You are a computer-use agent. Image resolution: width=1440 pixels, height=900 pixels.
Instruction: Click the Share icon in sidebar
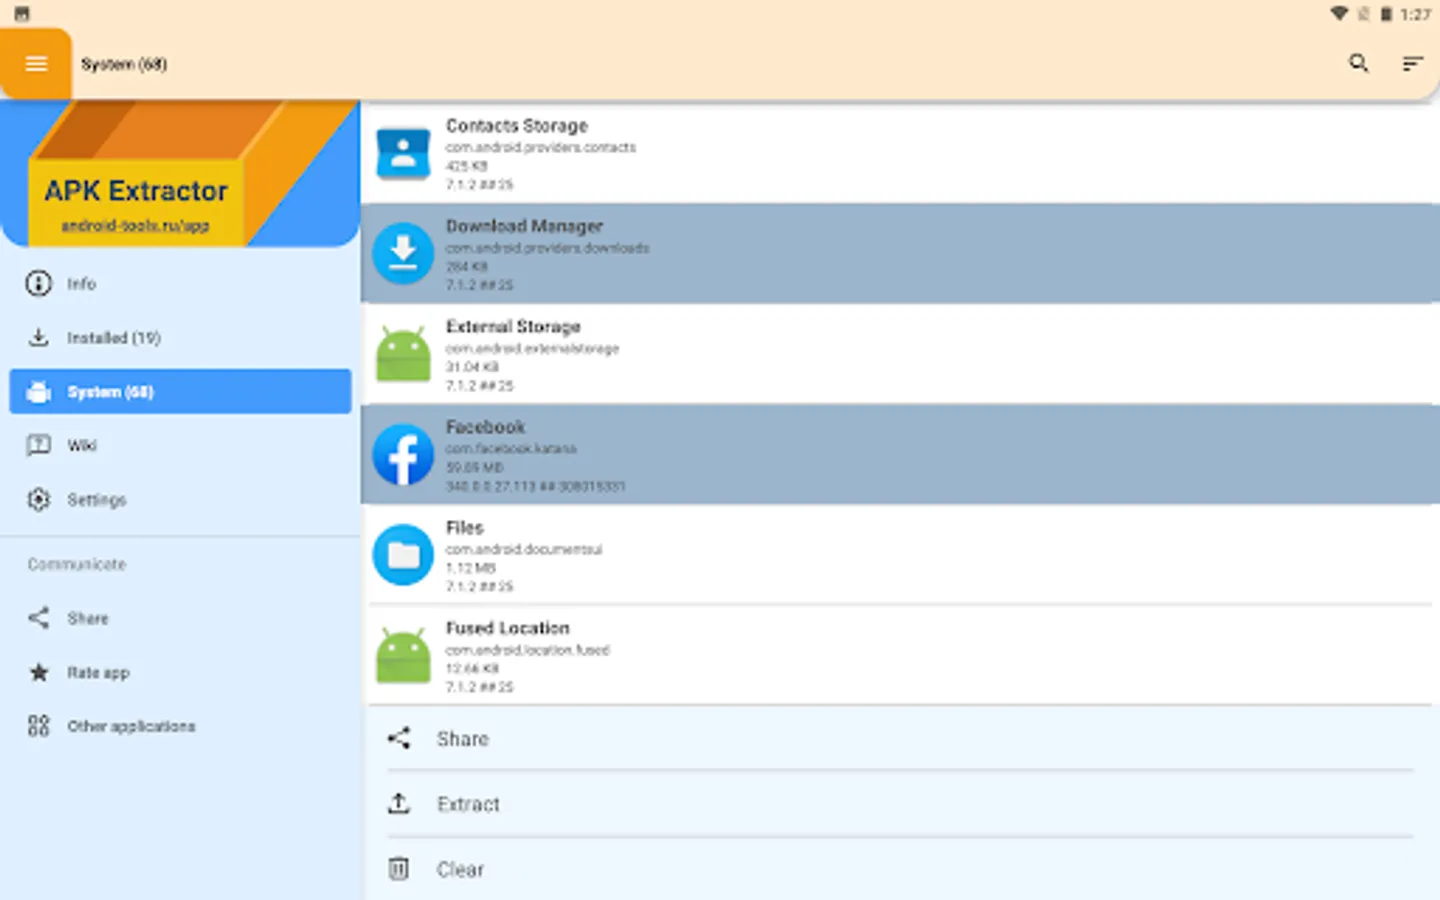[x=38, y=618]
